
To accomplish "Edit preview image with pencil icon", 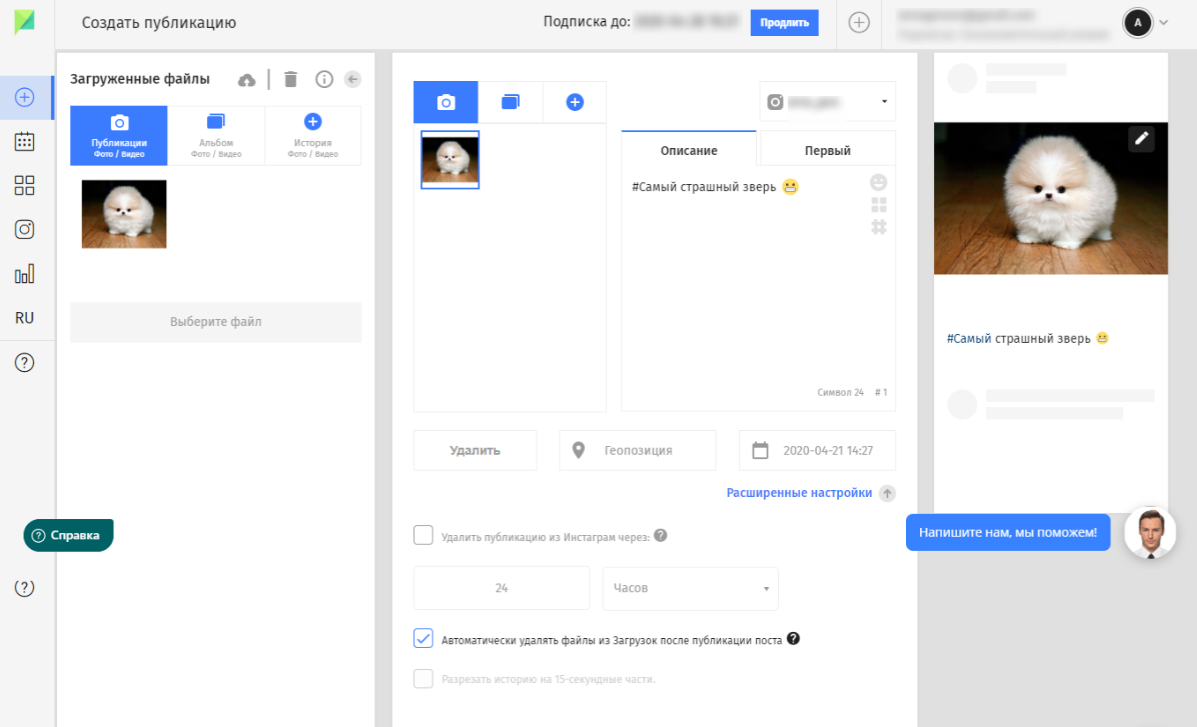I will tap(1141, 138).
